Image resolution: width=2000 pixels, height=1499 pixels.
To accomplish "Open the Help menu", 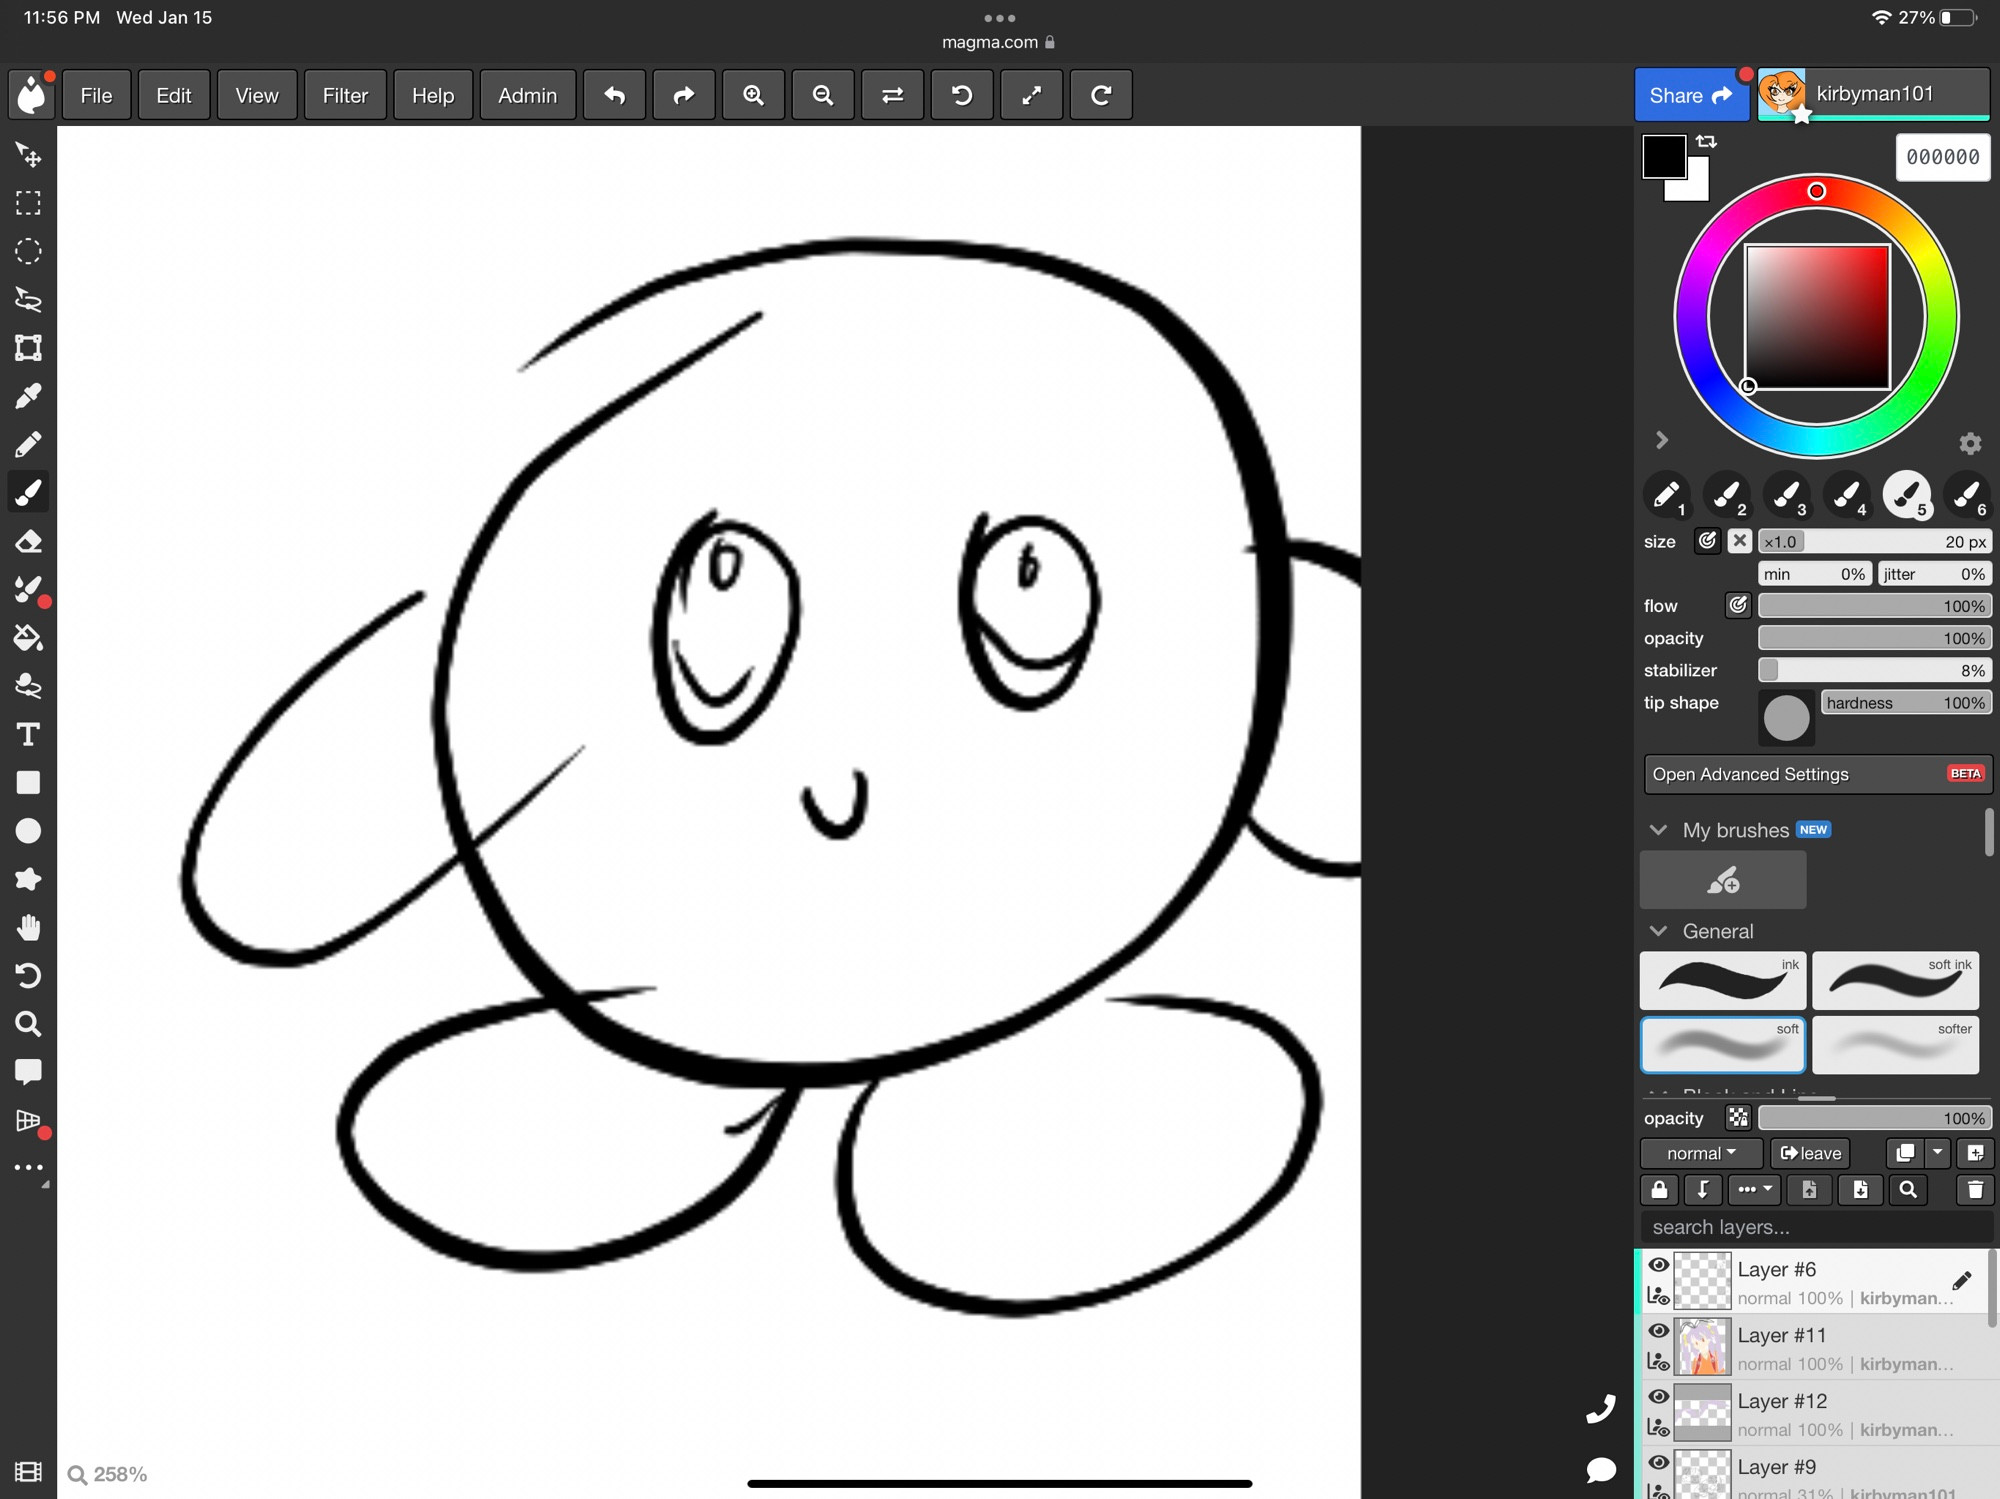I will (433, 95).
